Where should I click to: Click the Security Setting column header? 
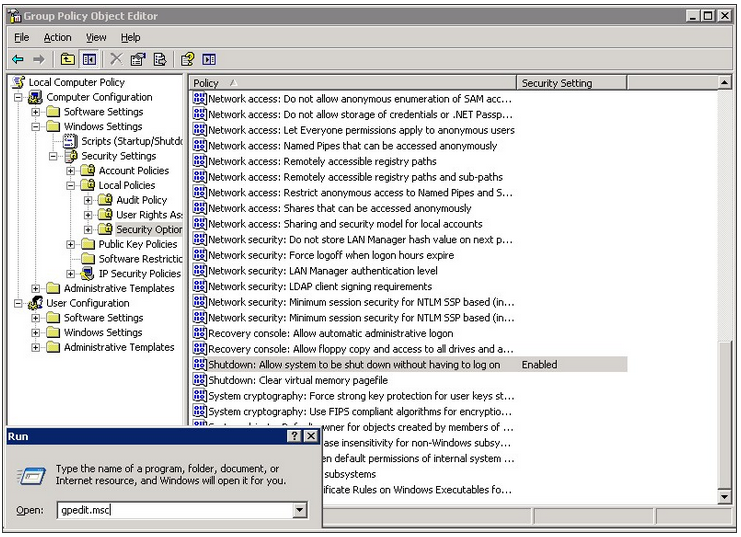coord(571,83)
